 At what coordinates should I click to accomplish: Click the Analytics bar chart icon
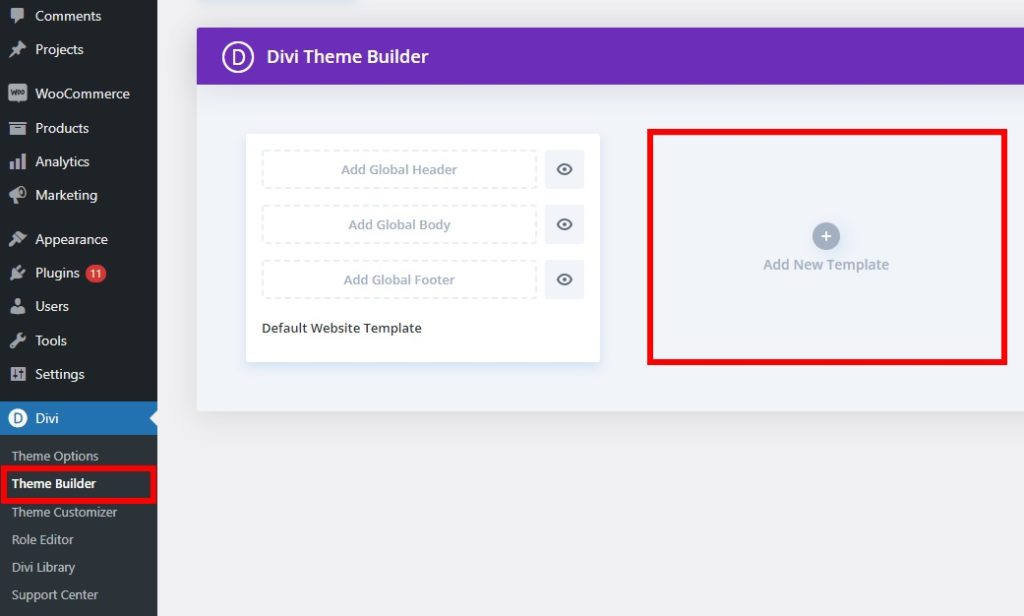click(18, 161)
